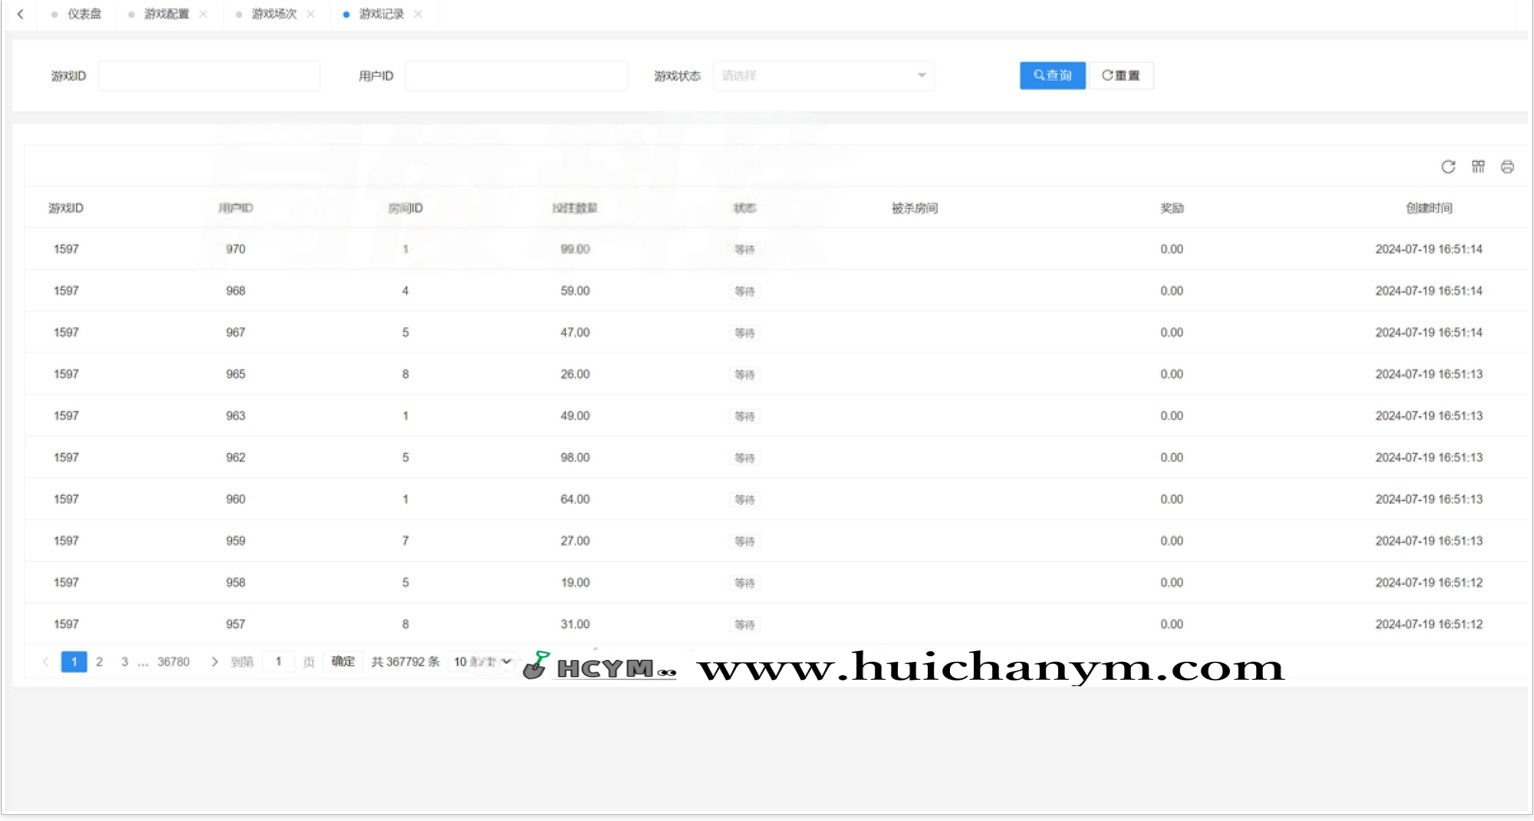The width and height of the screenshot is (1534, 821).
Task: Click the 27.00 bet amount cell
Action: (575, 541)
